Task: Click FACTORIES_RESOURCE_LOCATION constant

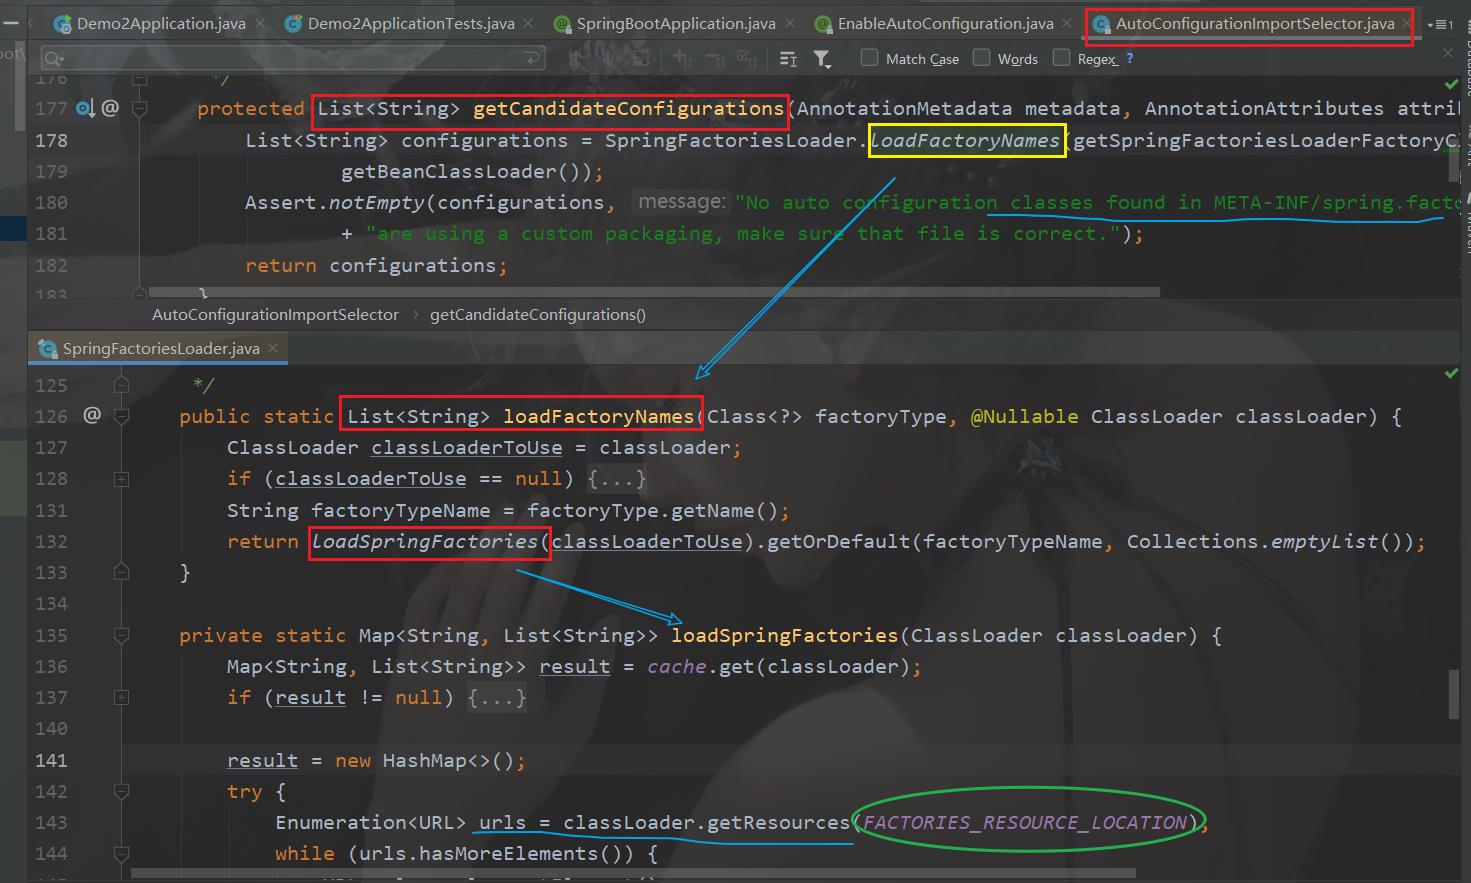Action: tap(1025, 822)
